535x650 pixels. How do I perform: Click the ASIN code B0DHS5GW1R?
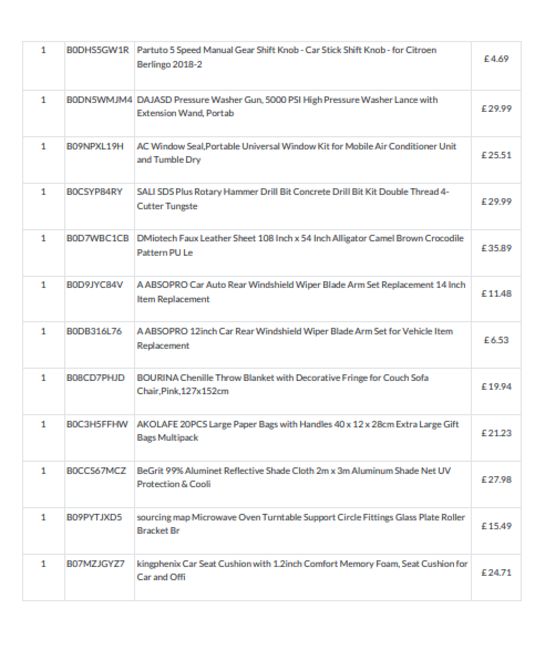tap(97, 50)
